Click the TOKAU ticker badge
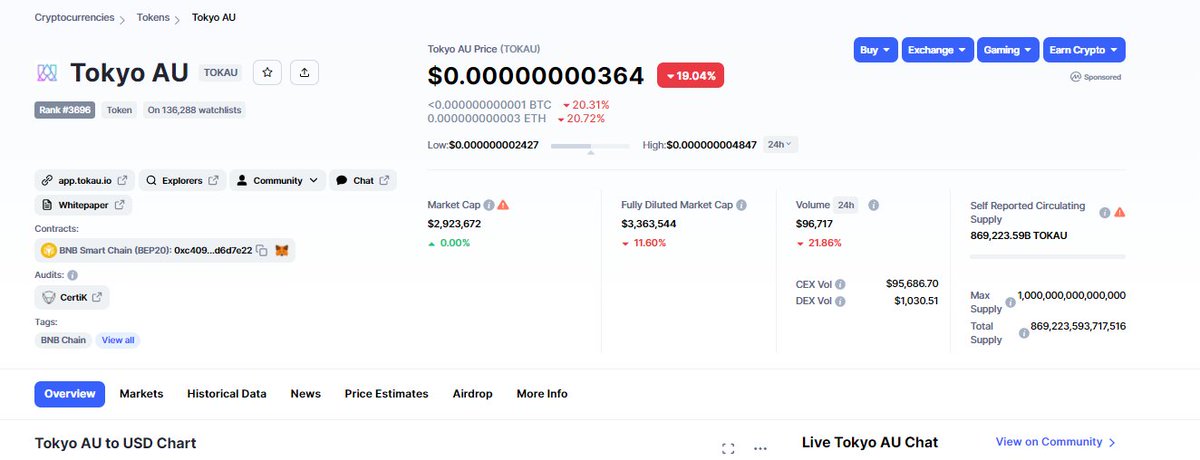The image size is (1200, 460). (220, 73)
